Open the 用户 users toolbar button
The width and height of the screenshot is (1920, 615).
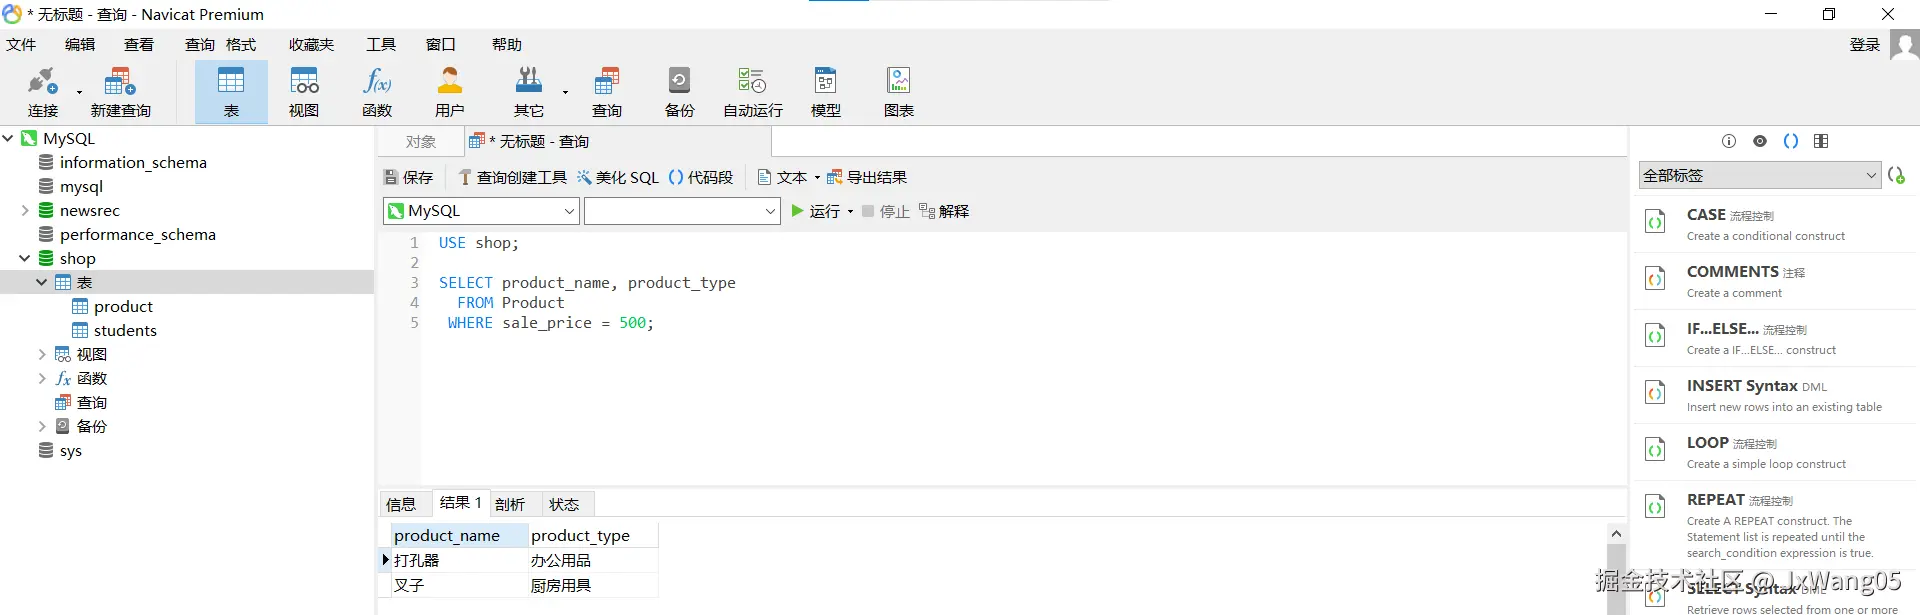point(450,93)
